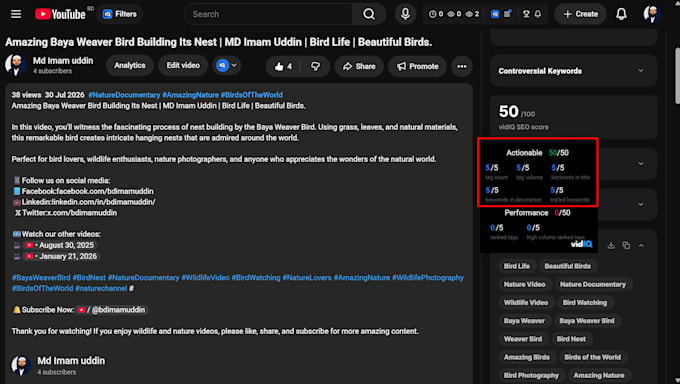
Task: Click Md Imam uddin channel avatar under title
Action: (16, 65)
